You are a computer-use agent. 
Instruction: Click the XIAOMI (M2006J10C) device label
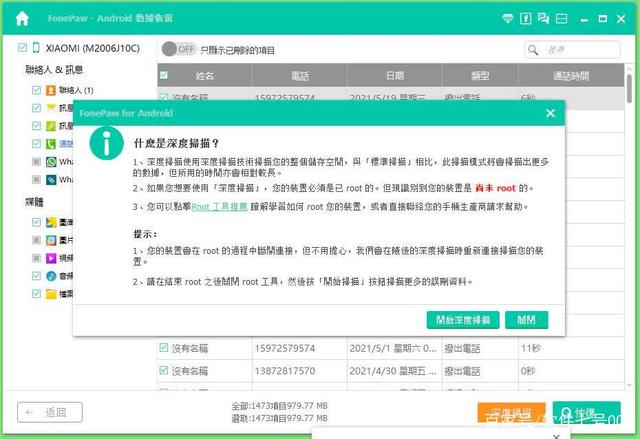[x=93, y=48]
